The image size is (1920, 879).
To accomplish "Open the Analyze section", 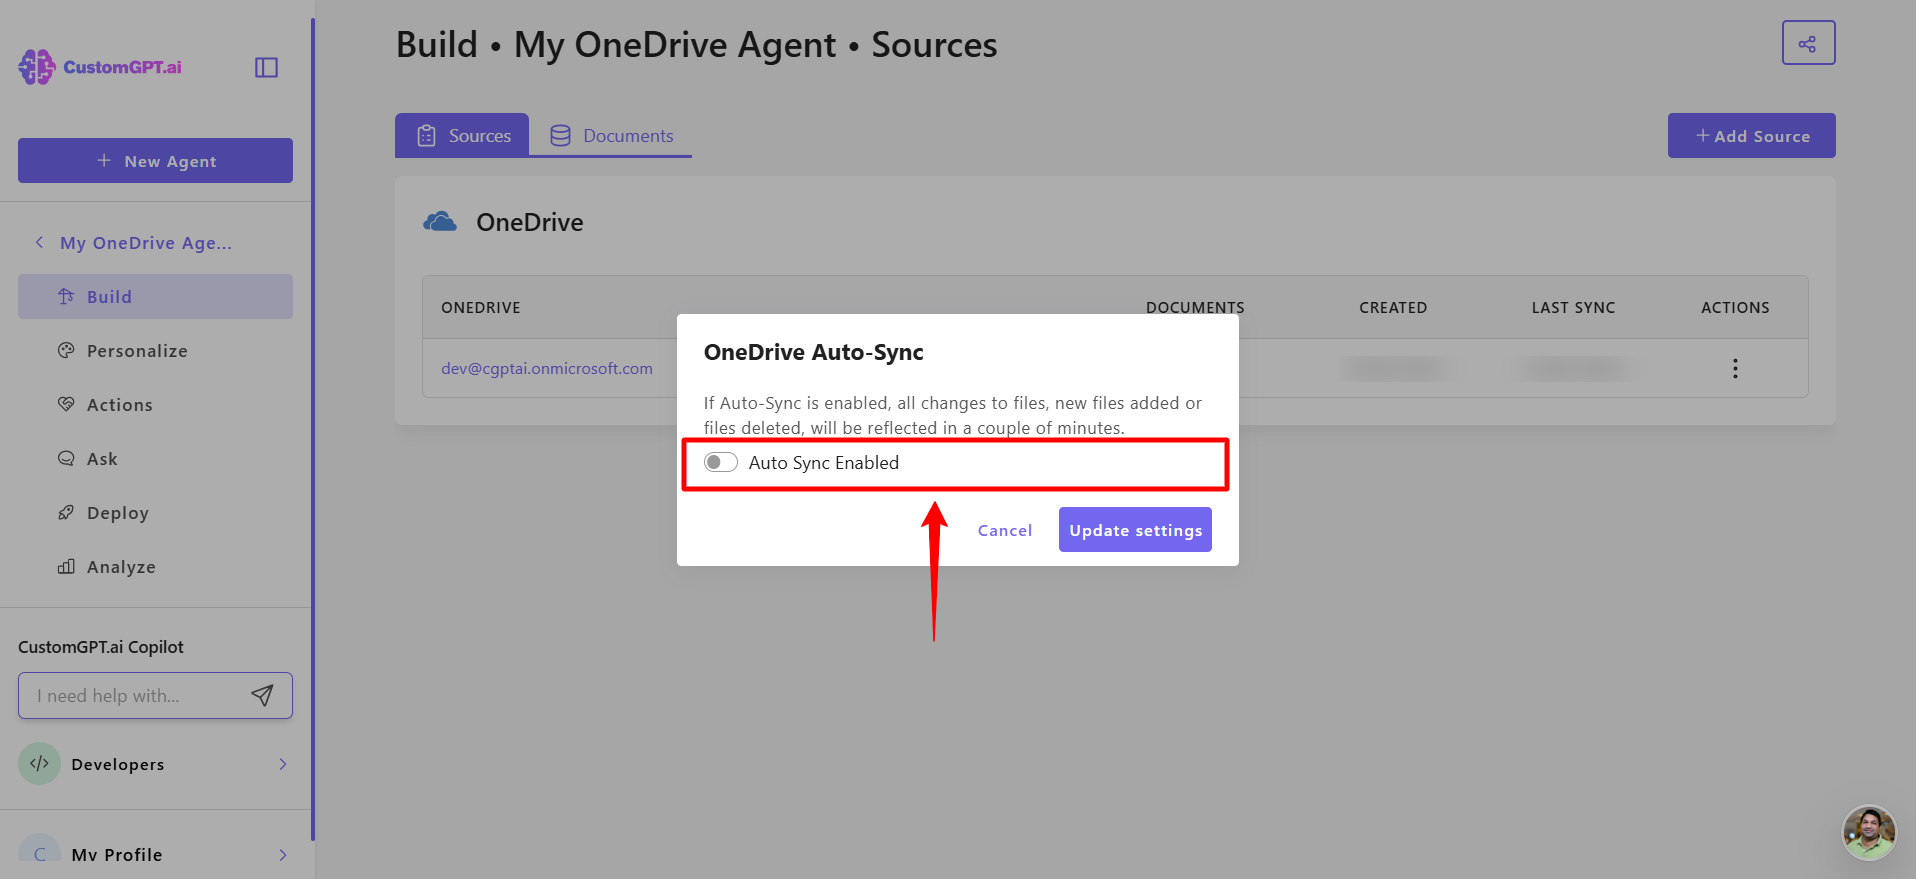I will tap(155, 567).
